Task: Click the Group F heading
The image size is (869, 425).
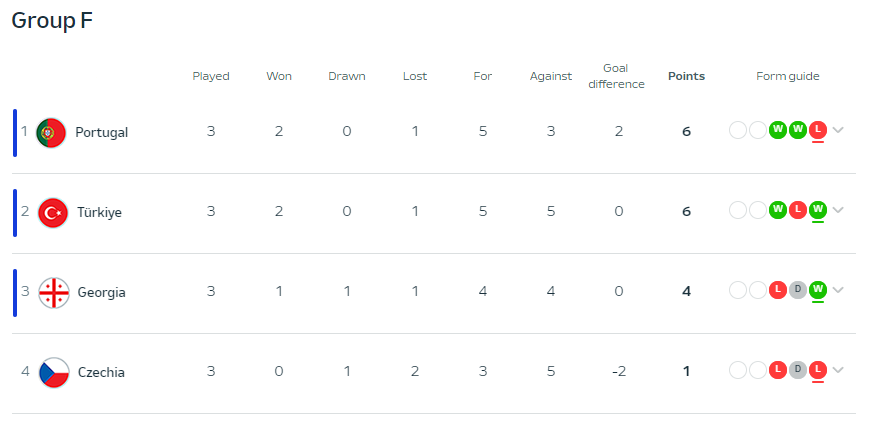Action: [52, 21]
